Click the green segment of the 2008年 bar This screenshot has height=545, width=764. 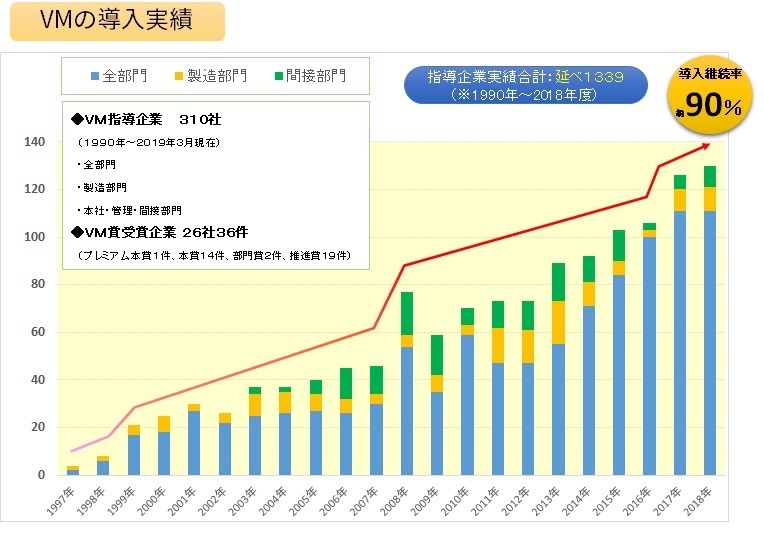(407, 313)
